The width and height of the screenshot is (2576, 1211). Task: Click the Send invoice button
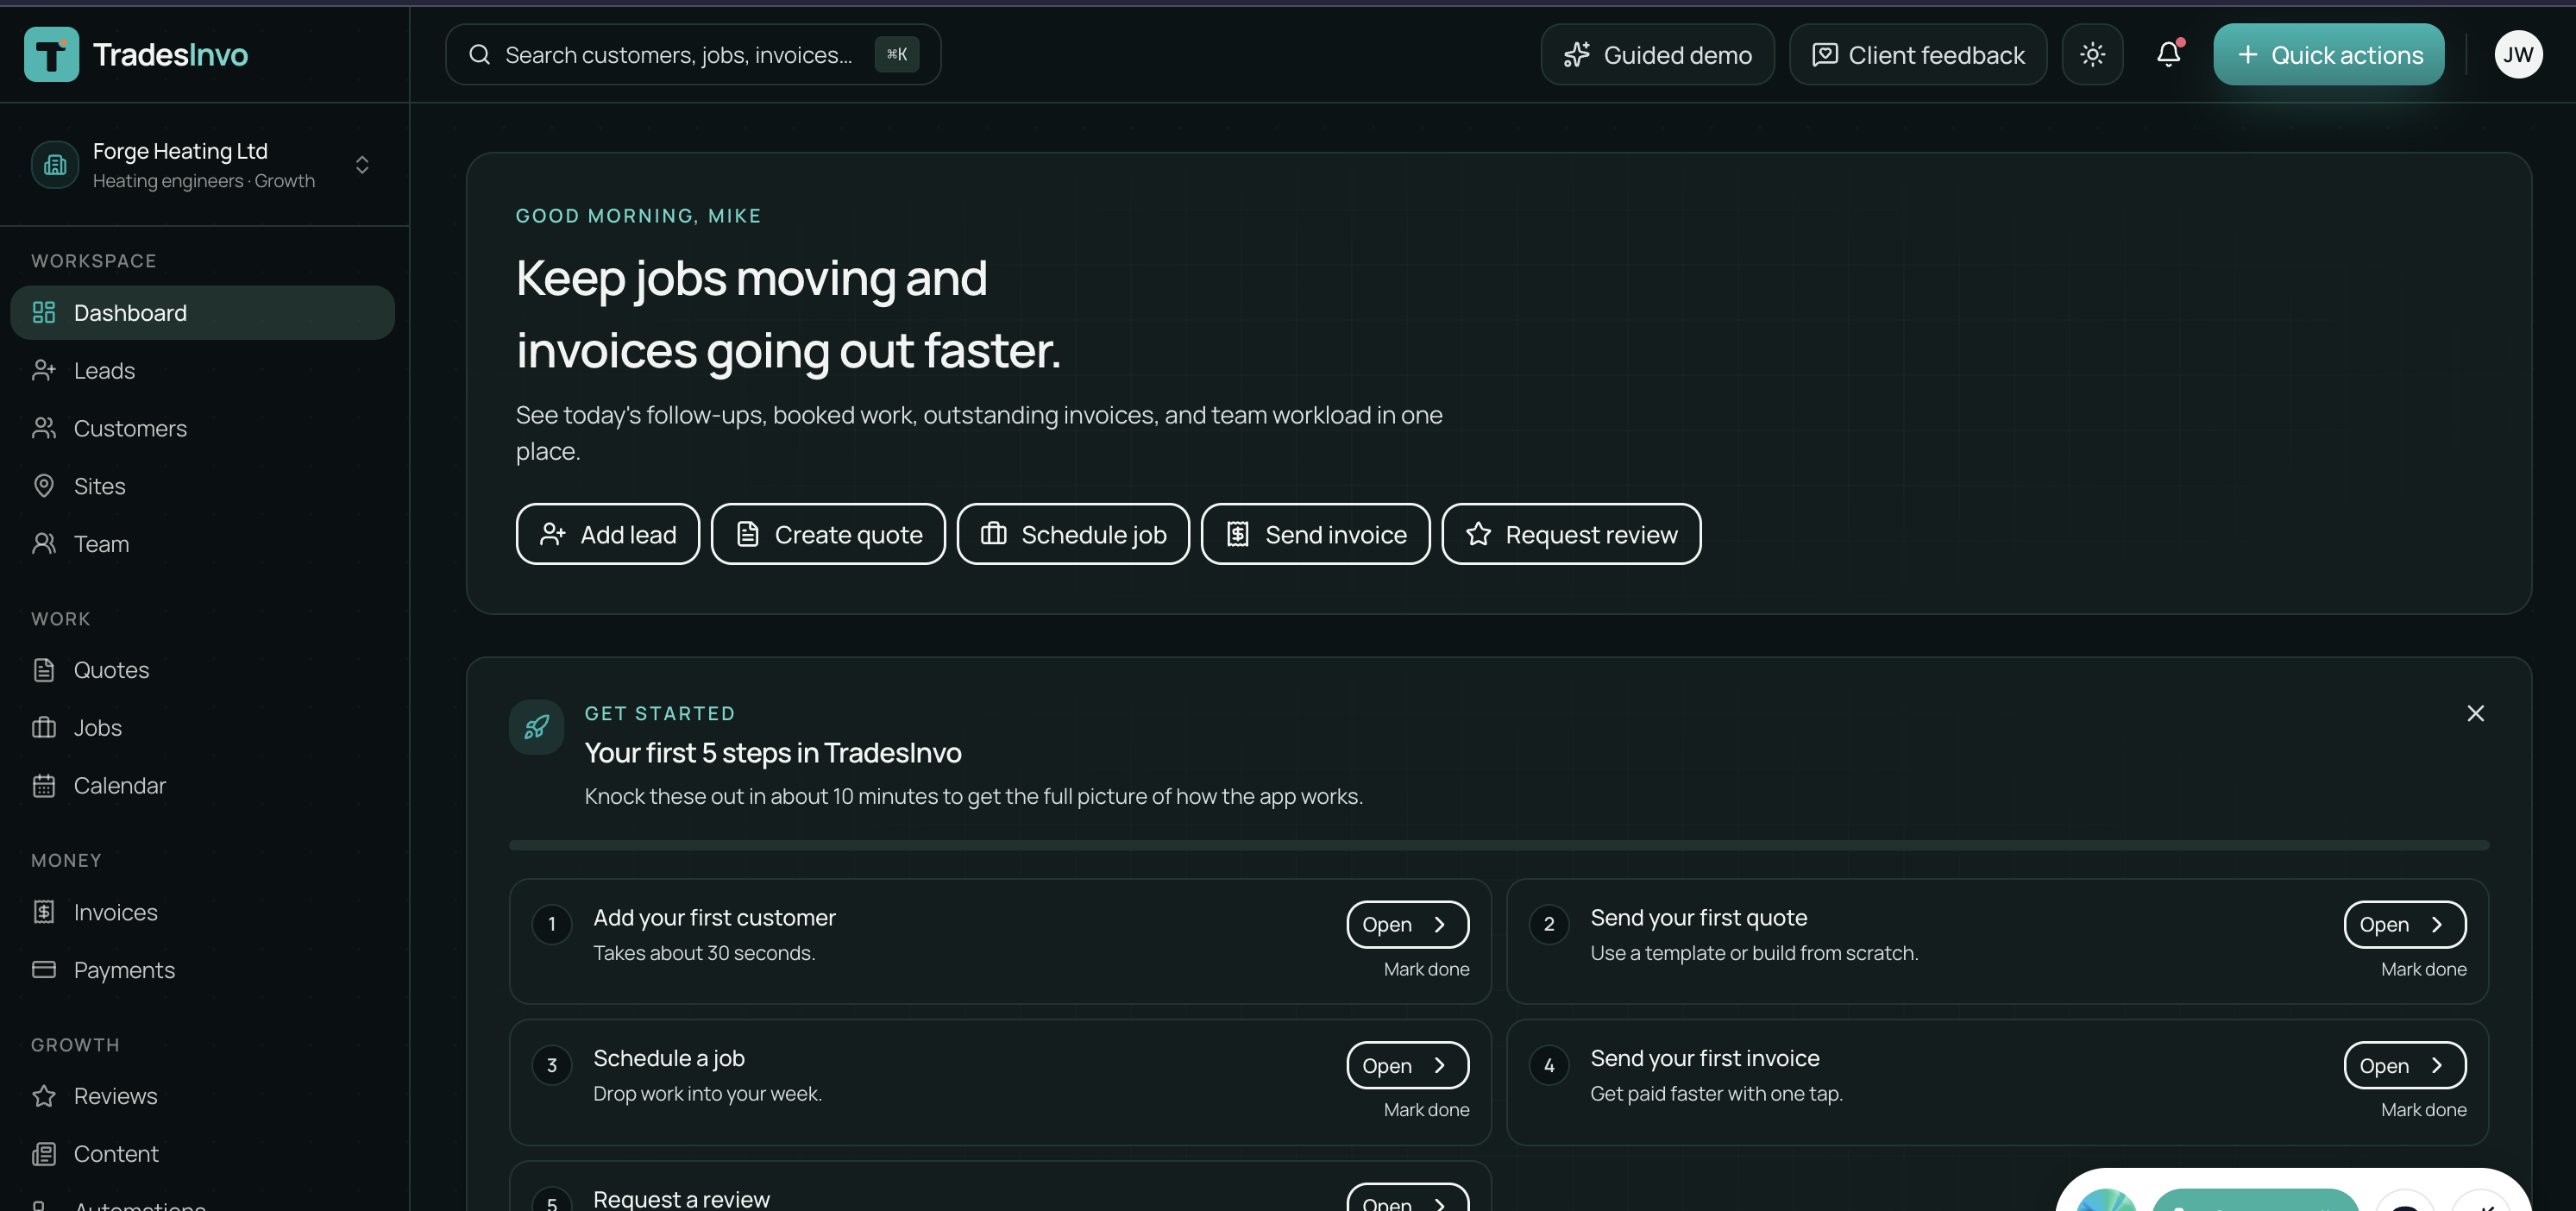[x=1315, y=534]
